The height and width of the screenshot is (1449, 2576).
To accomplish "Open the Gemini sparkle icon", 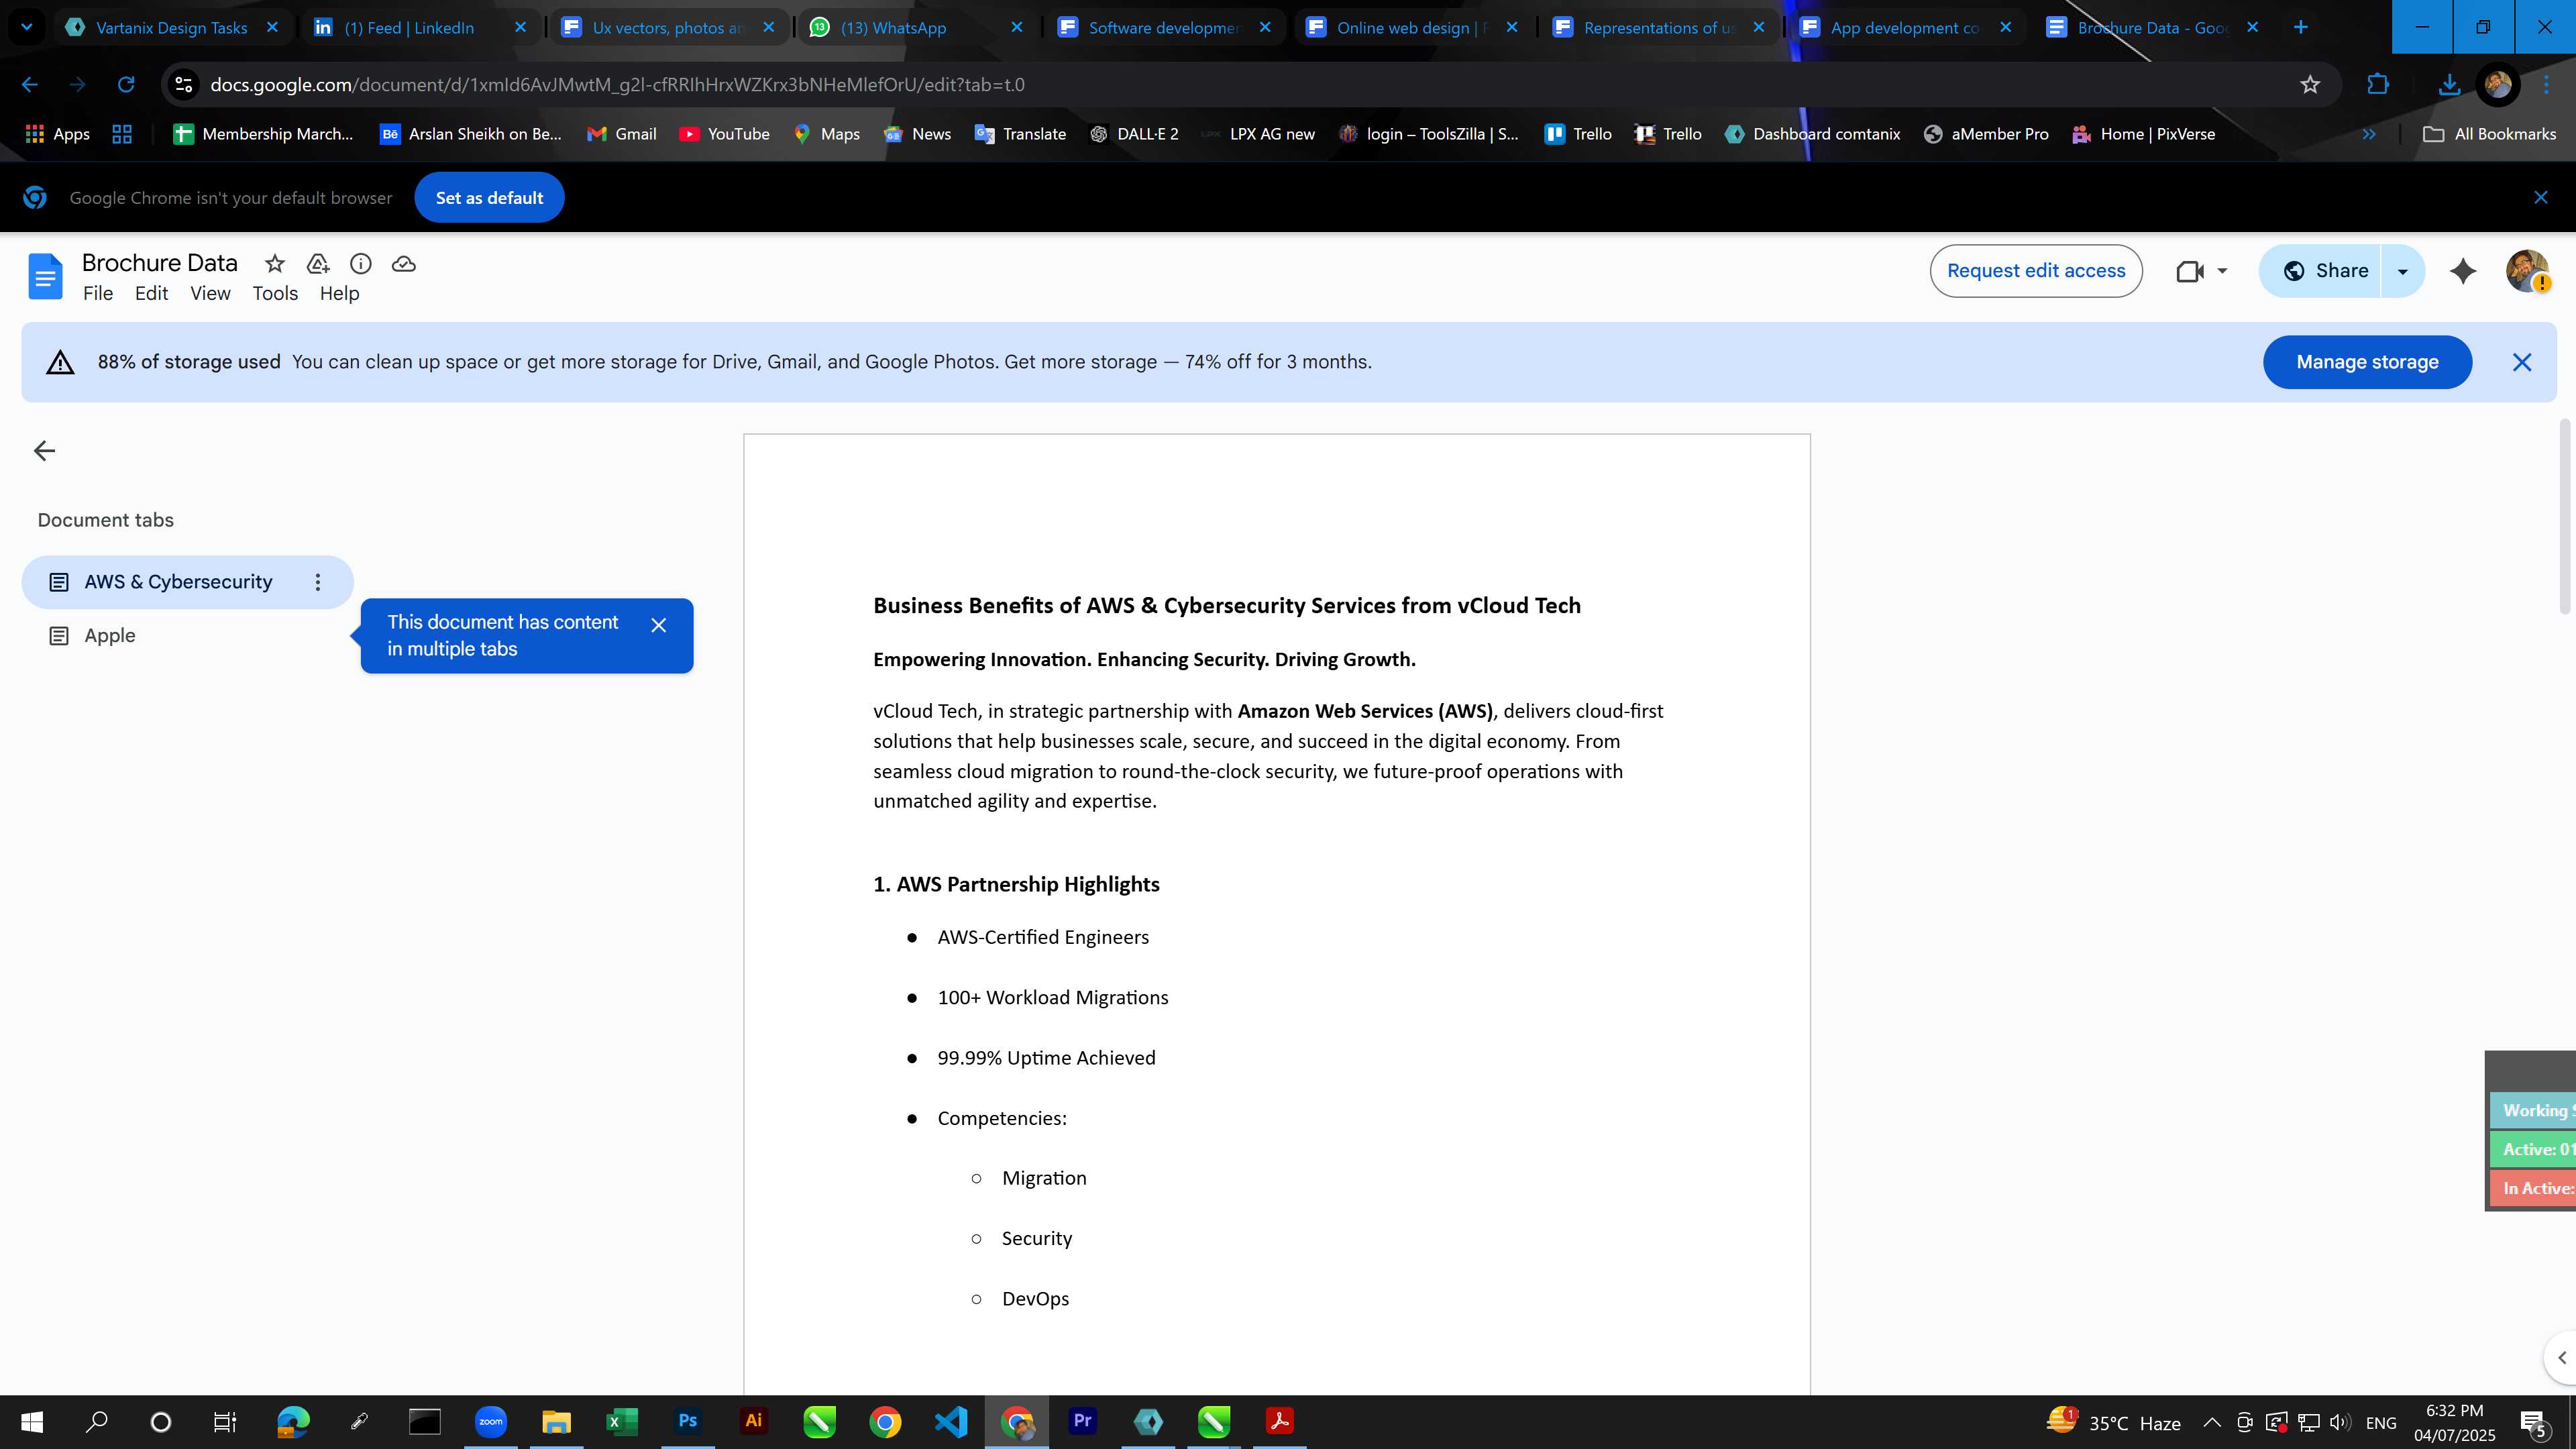I will [x=2463, y=271].
